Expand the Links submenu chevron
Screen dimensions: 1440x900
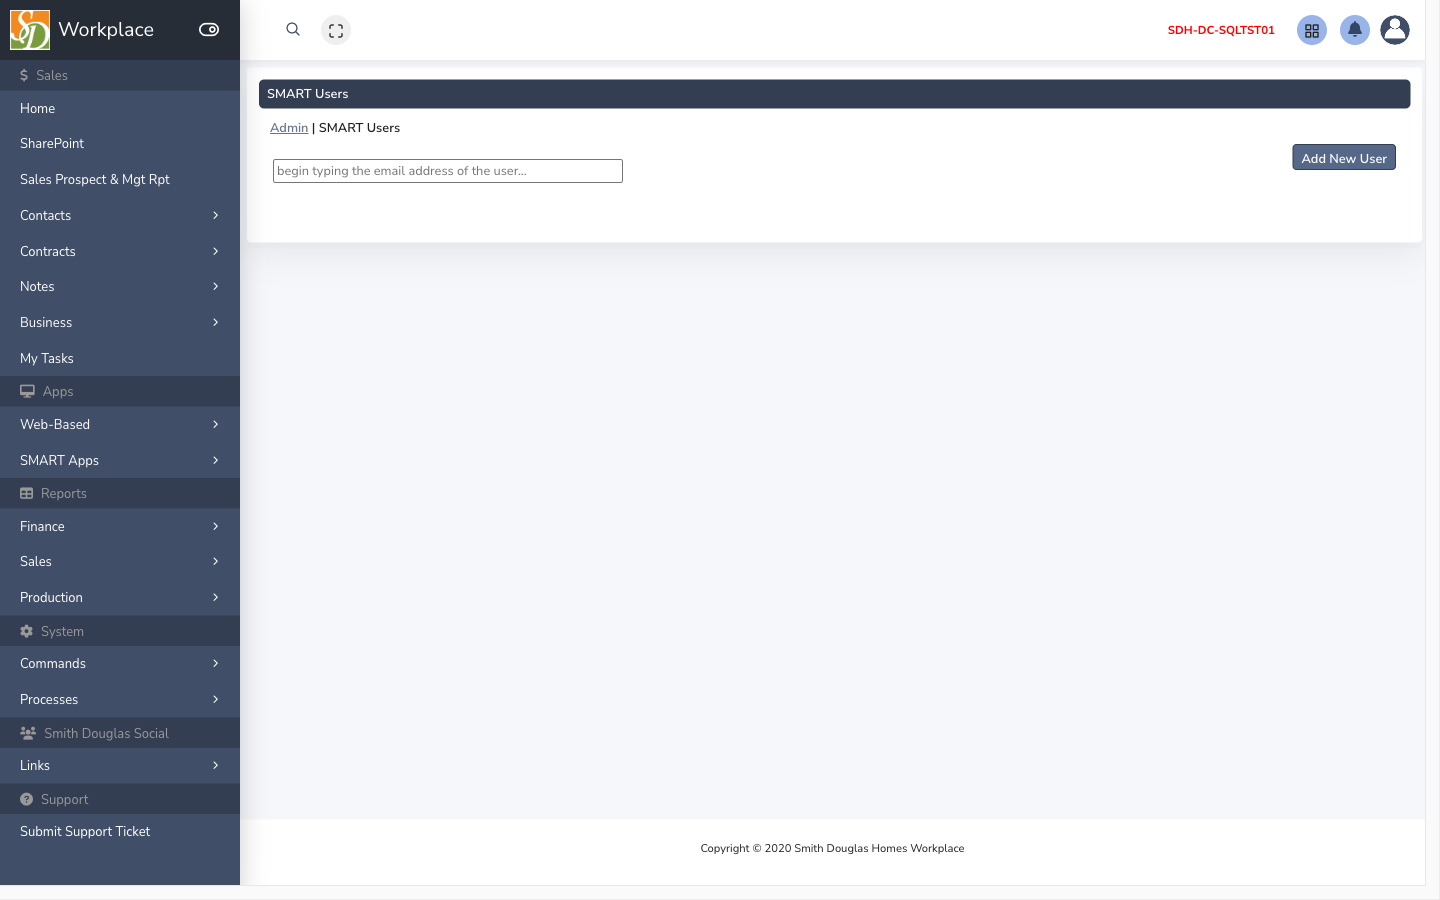point(215,765)
